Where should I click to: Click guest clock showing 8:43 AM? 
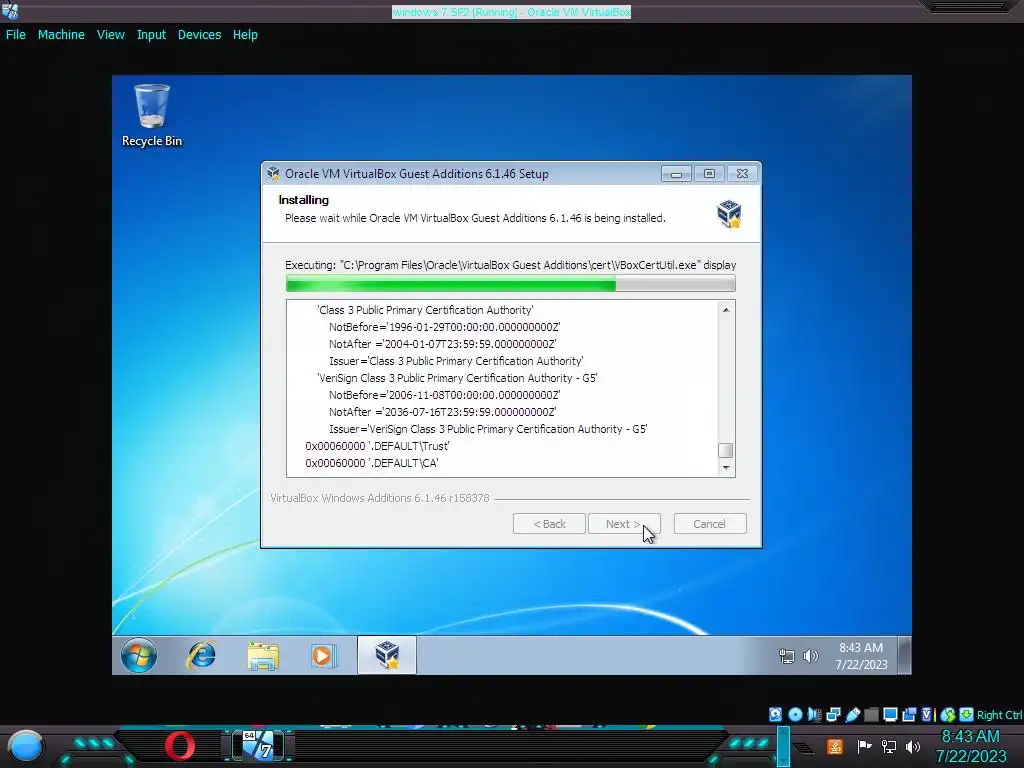point(861,656)
